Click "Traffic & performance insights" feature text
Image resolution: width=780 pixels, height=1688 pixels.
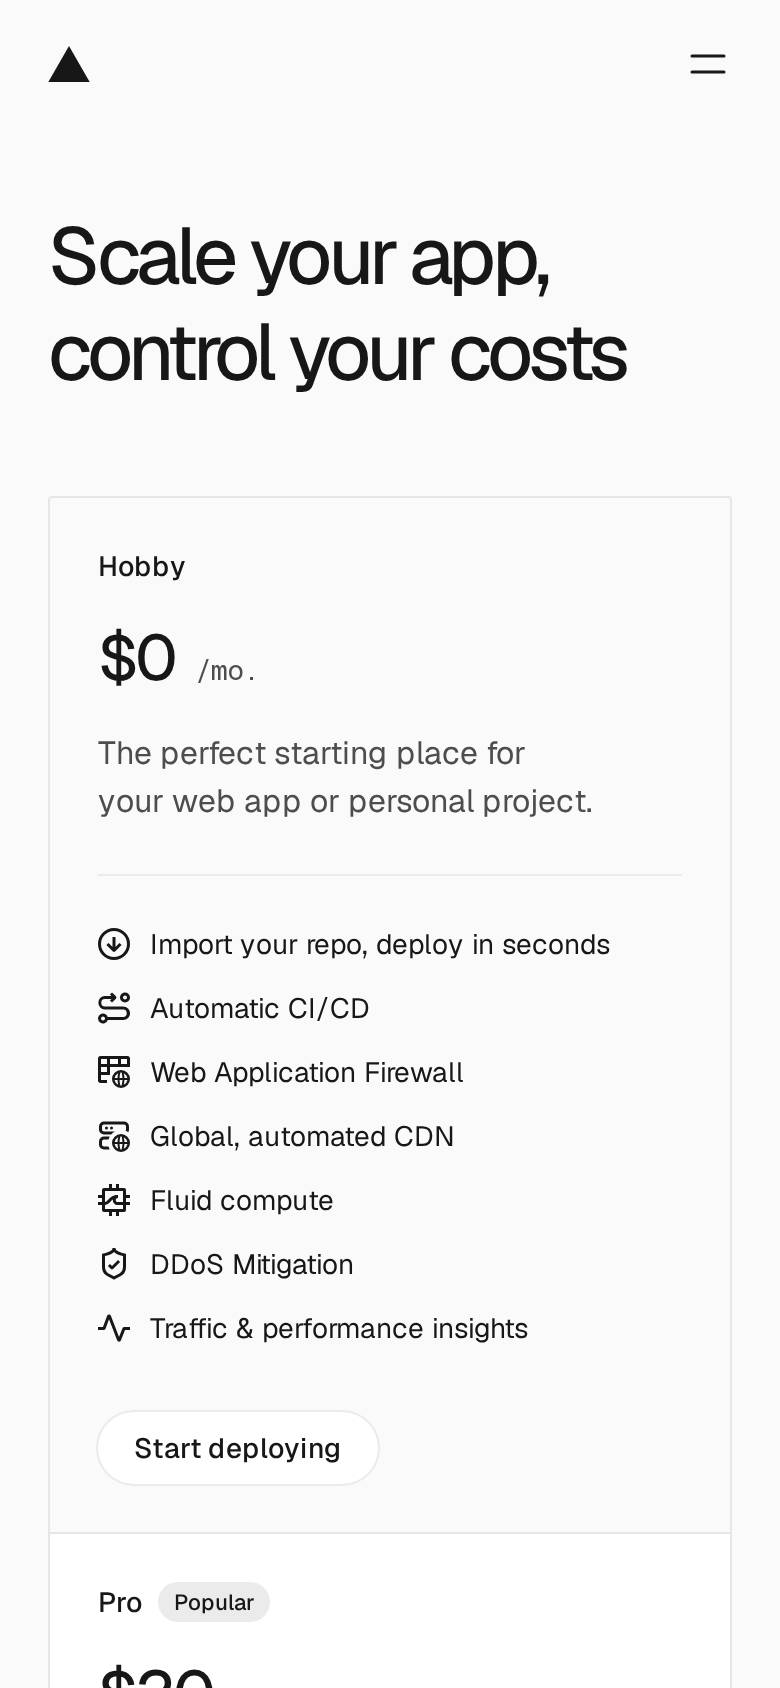[x=339, y=1328]
